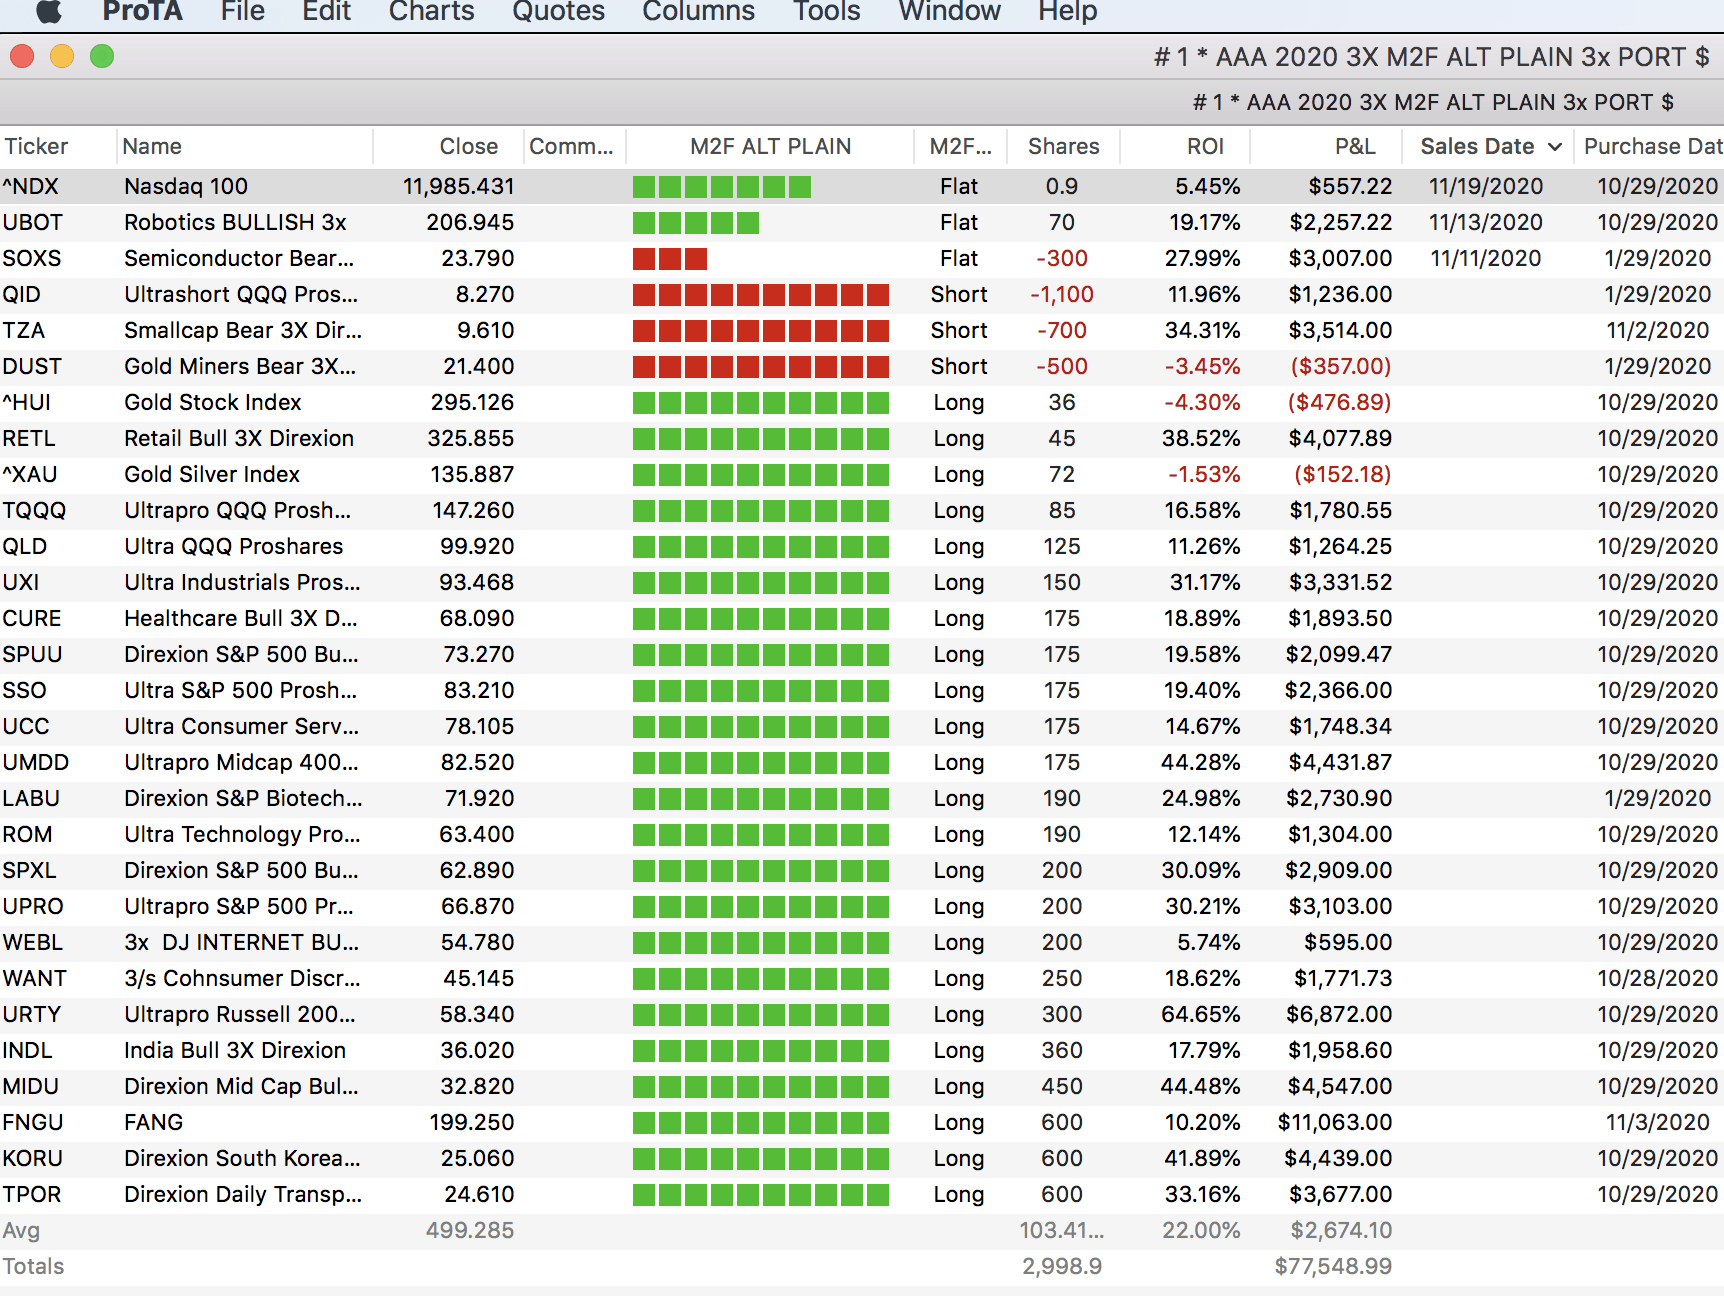The image size is (1724, 1296).
Task: Click the yellow minimize window button
Action: tap(62, 56)
